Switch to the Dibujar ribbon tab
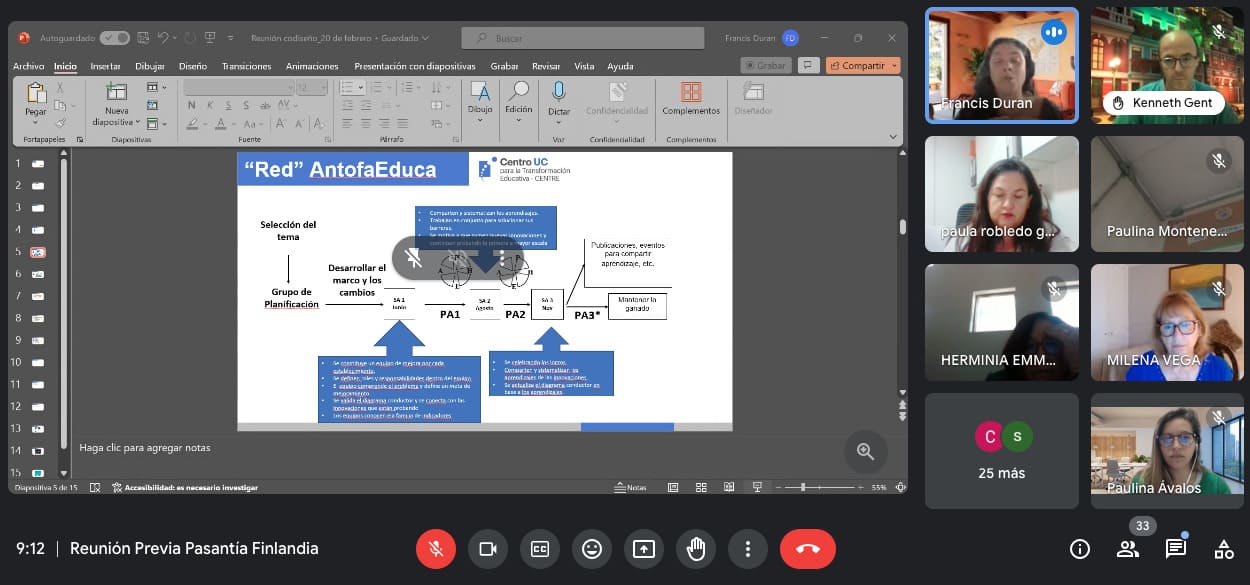Image resolution: width=1250 pixels, height=585 pixels. click(x=150, y=66)
